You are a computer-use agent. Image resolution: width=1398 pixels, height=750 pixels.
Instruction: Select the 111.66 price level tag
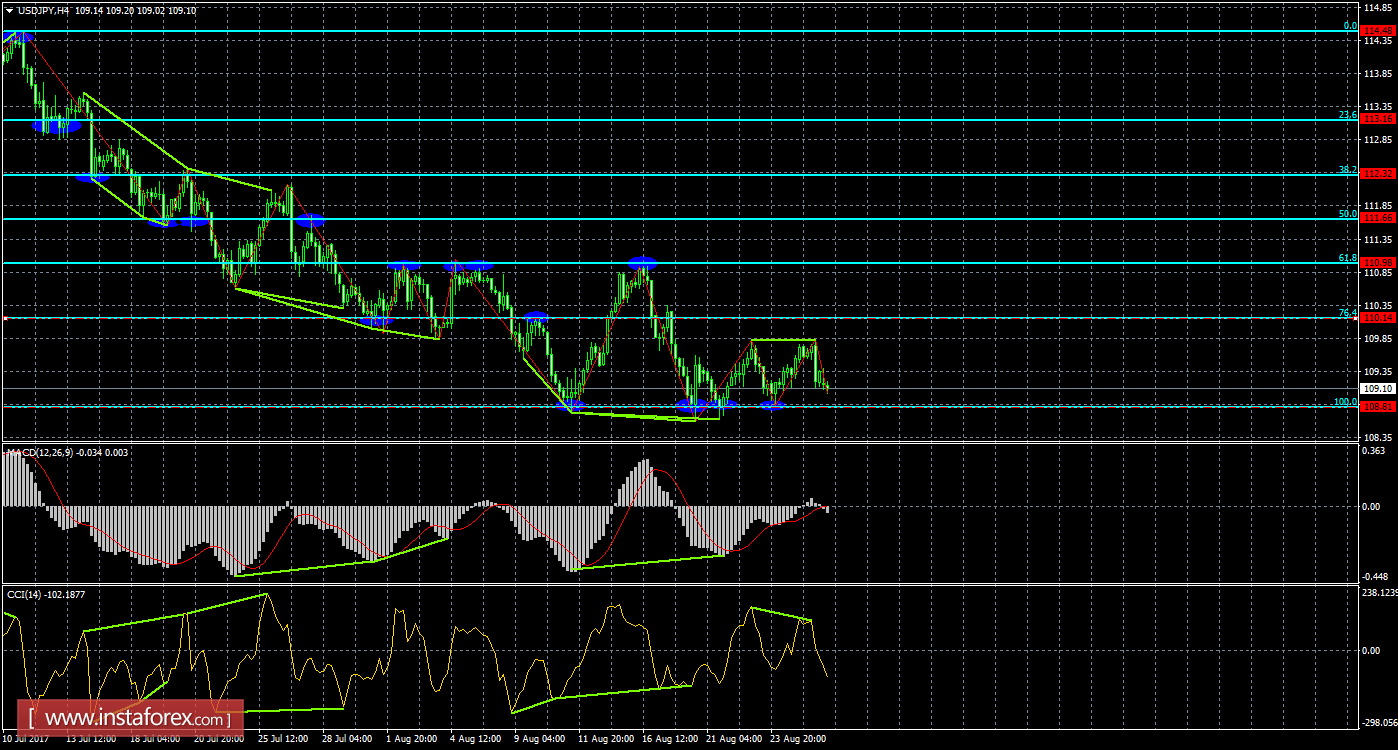coord(1379,218)
